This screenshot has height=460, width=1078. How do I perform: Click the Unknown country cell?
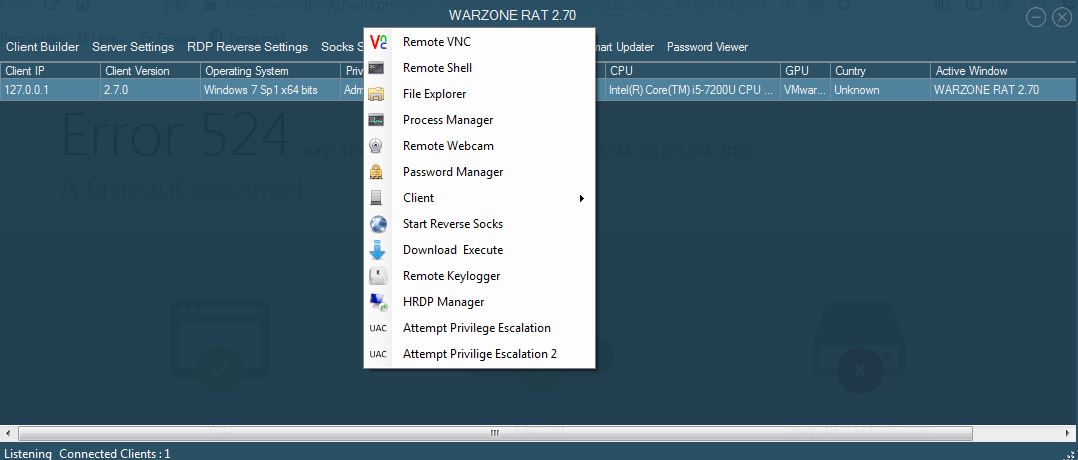[x=881, y=90]
